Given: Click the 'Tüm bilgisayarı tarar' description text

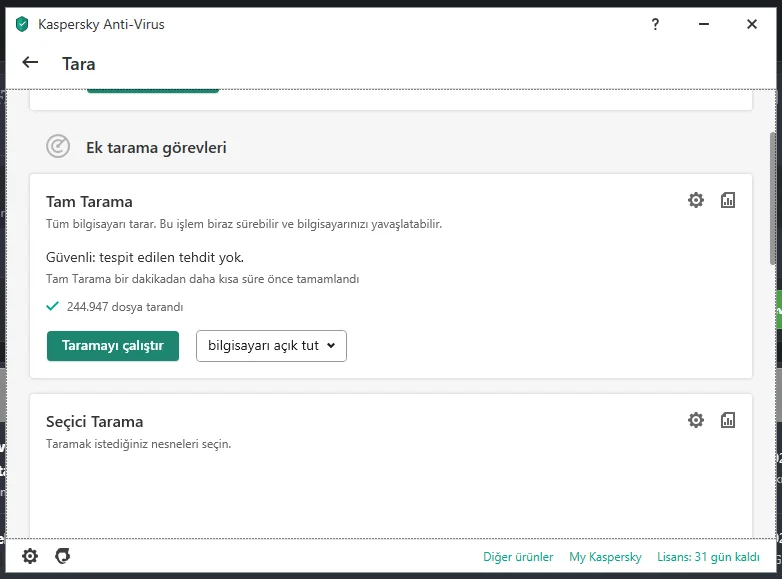Looking at the screenshot, I should click(x=244, y=224).
